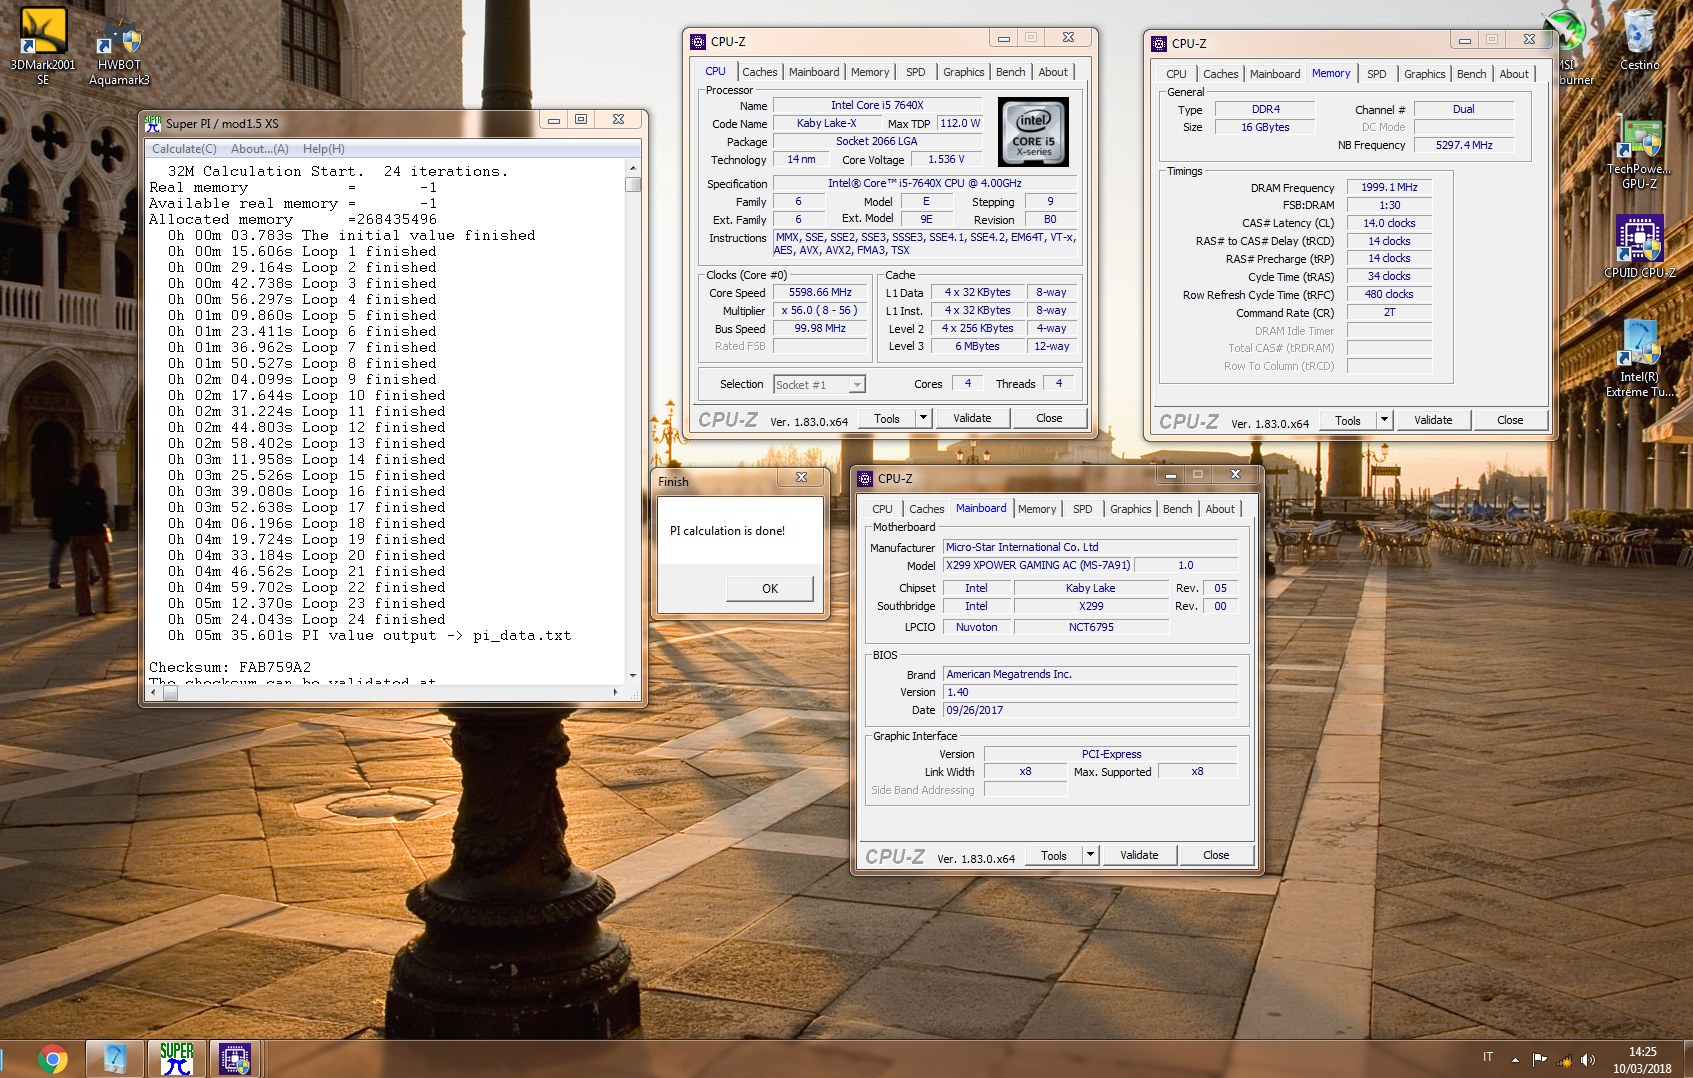
Task: Click Super PI scroll-down arrow
Action: click(632, 676)
